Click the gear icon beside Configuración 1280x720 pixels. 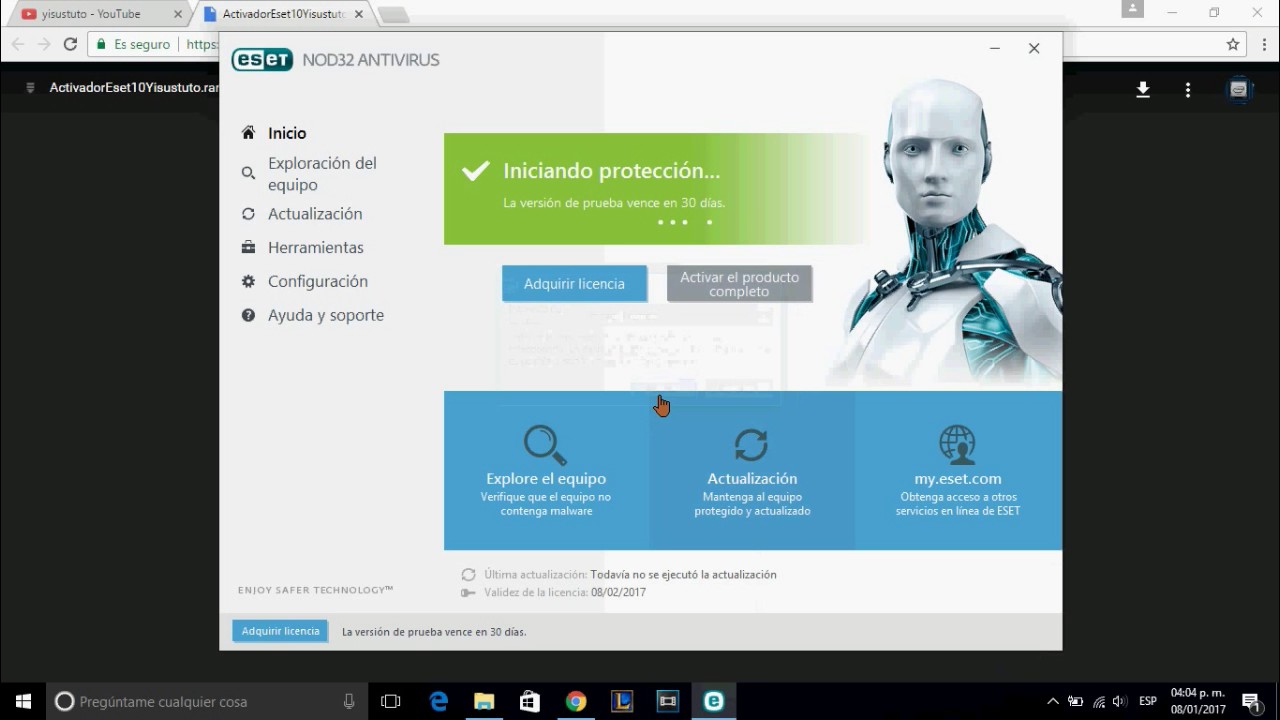pos(248,281)
